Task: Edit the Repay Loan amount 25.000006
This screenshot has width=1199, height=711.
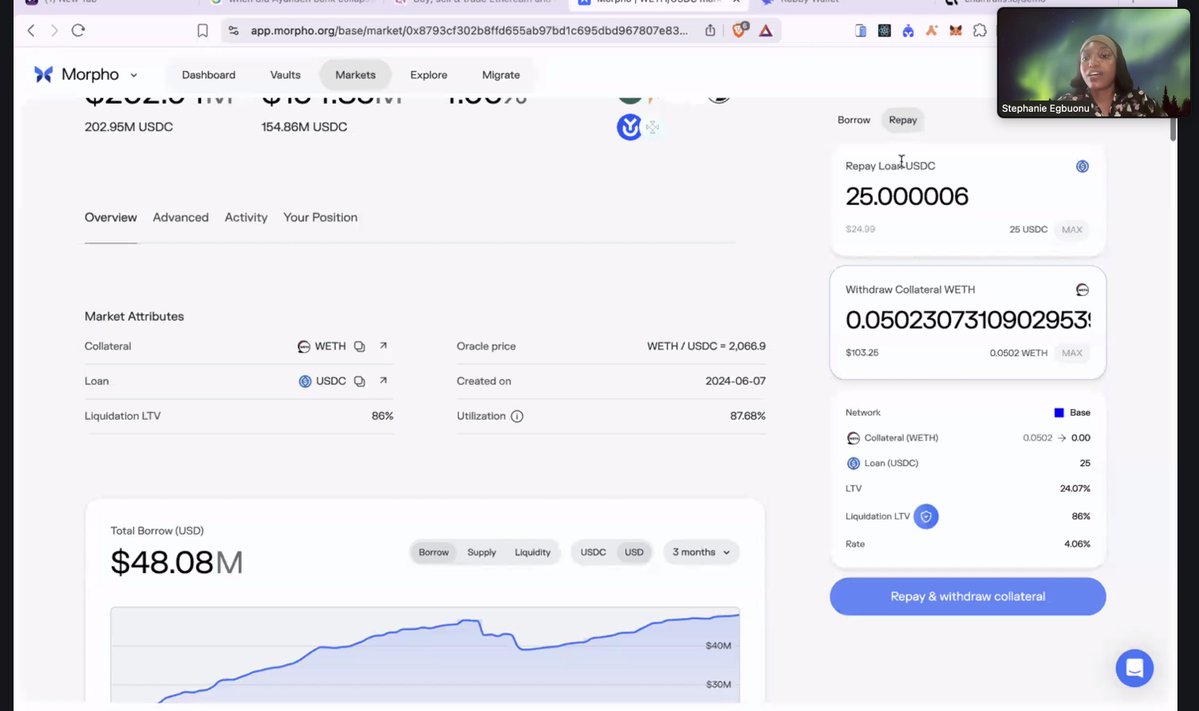Action: (907, 196)
